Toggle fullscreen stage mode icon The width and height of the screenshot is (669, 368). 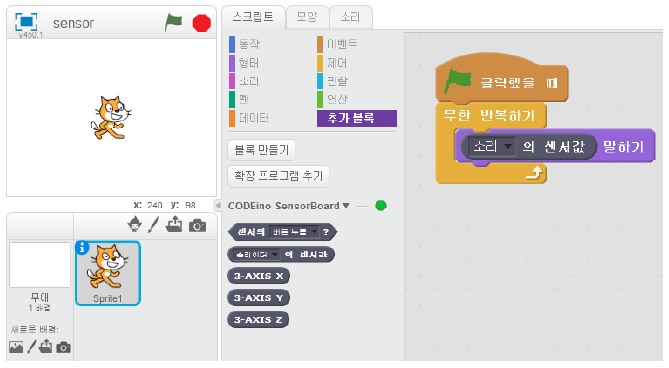[26, 22]
